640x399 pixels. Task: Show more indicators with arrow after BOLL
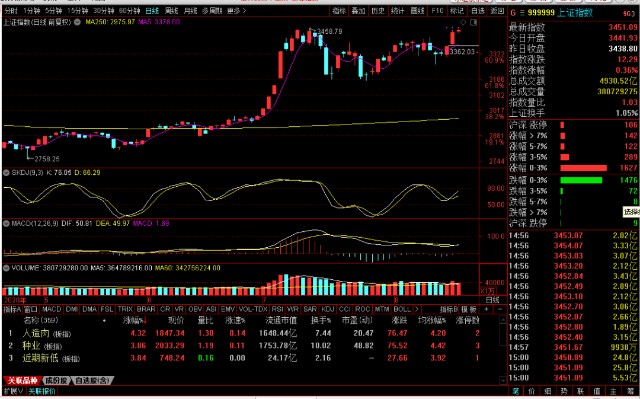pos(416,310)
